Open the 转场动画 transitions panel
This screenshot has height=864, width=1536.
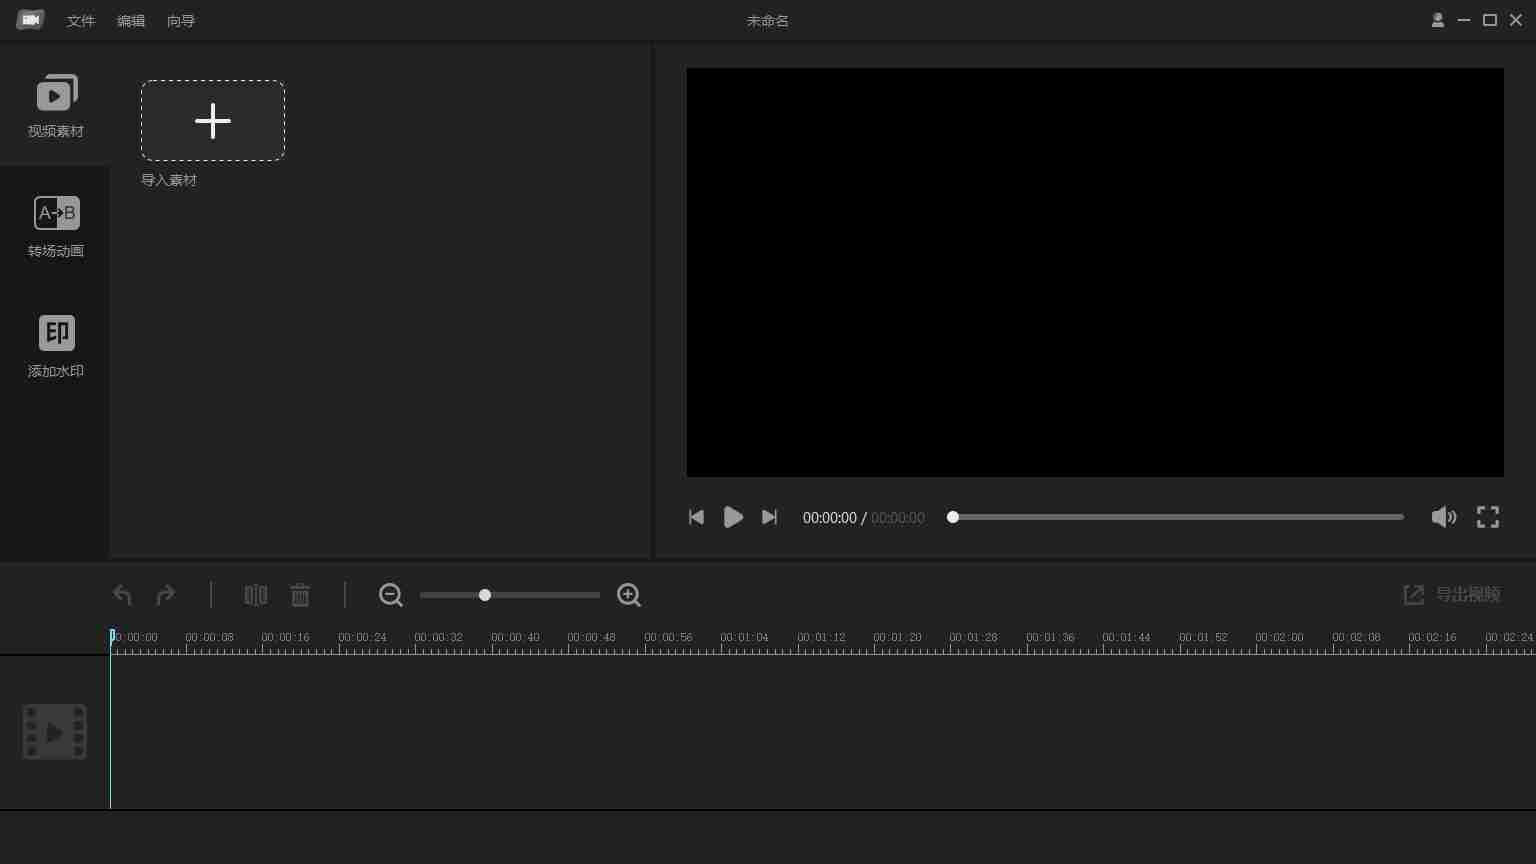point(56,226)
